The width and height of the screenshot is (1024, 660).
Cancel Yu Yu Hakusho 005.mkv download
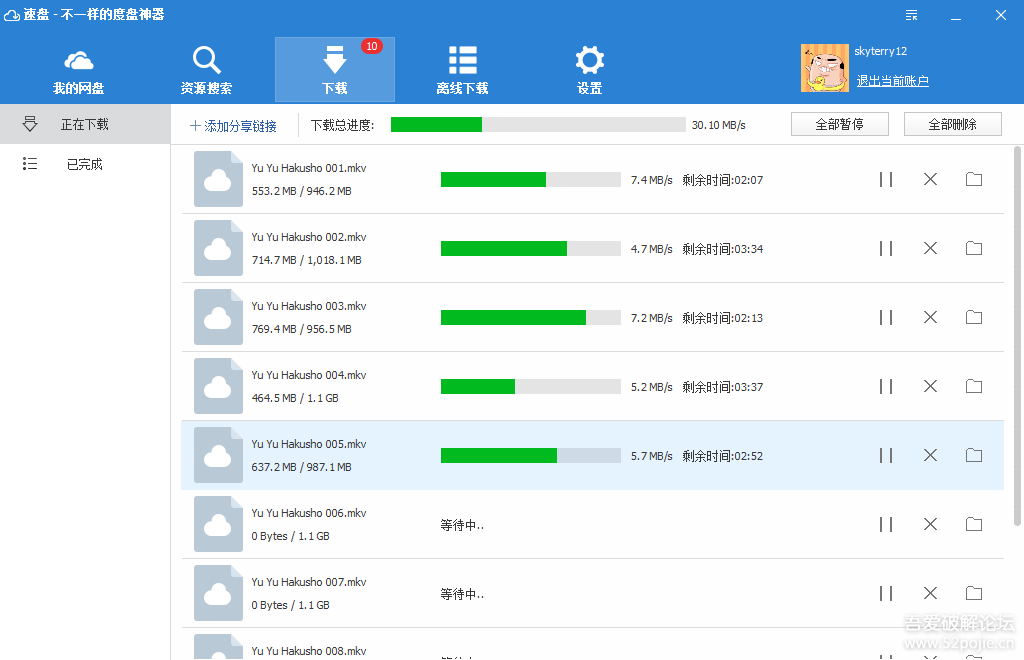coord(930,455)
